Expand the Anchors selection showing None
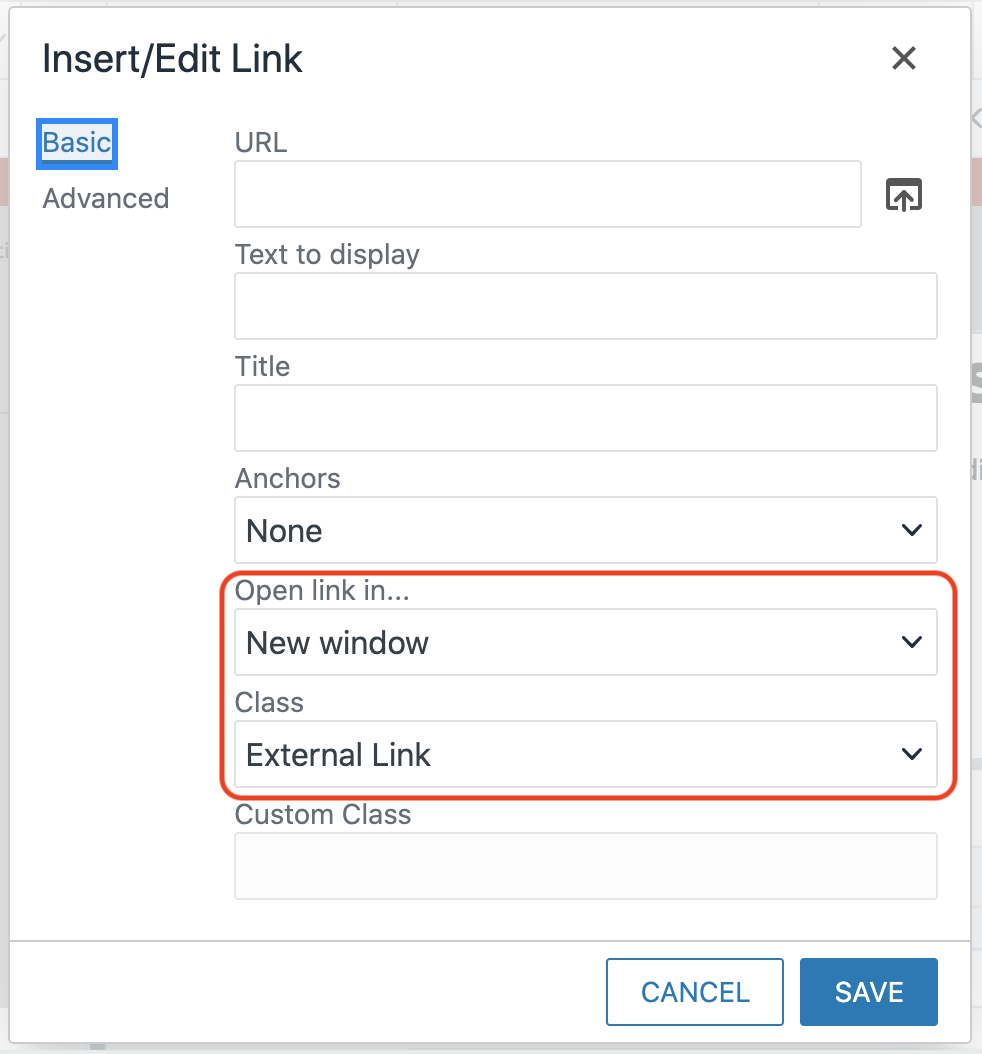Image resolution: width=982 pixels, height=1054 pixels. [586, 530]
